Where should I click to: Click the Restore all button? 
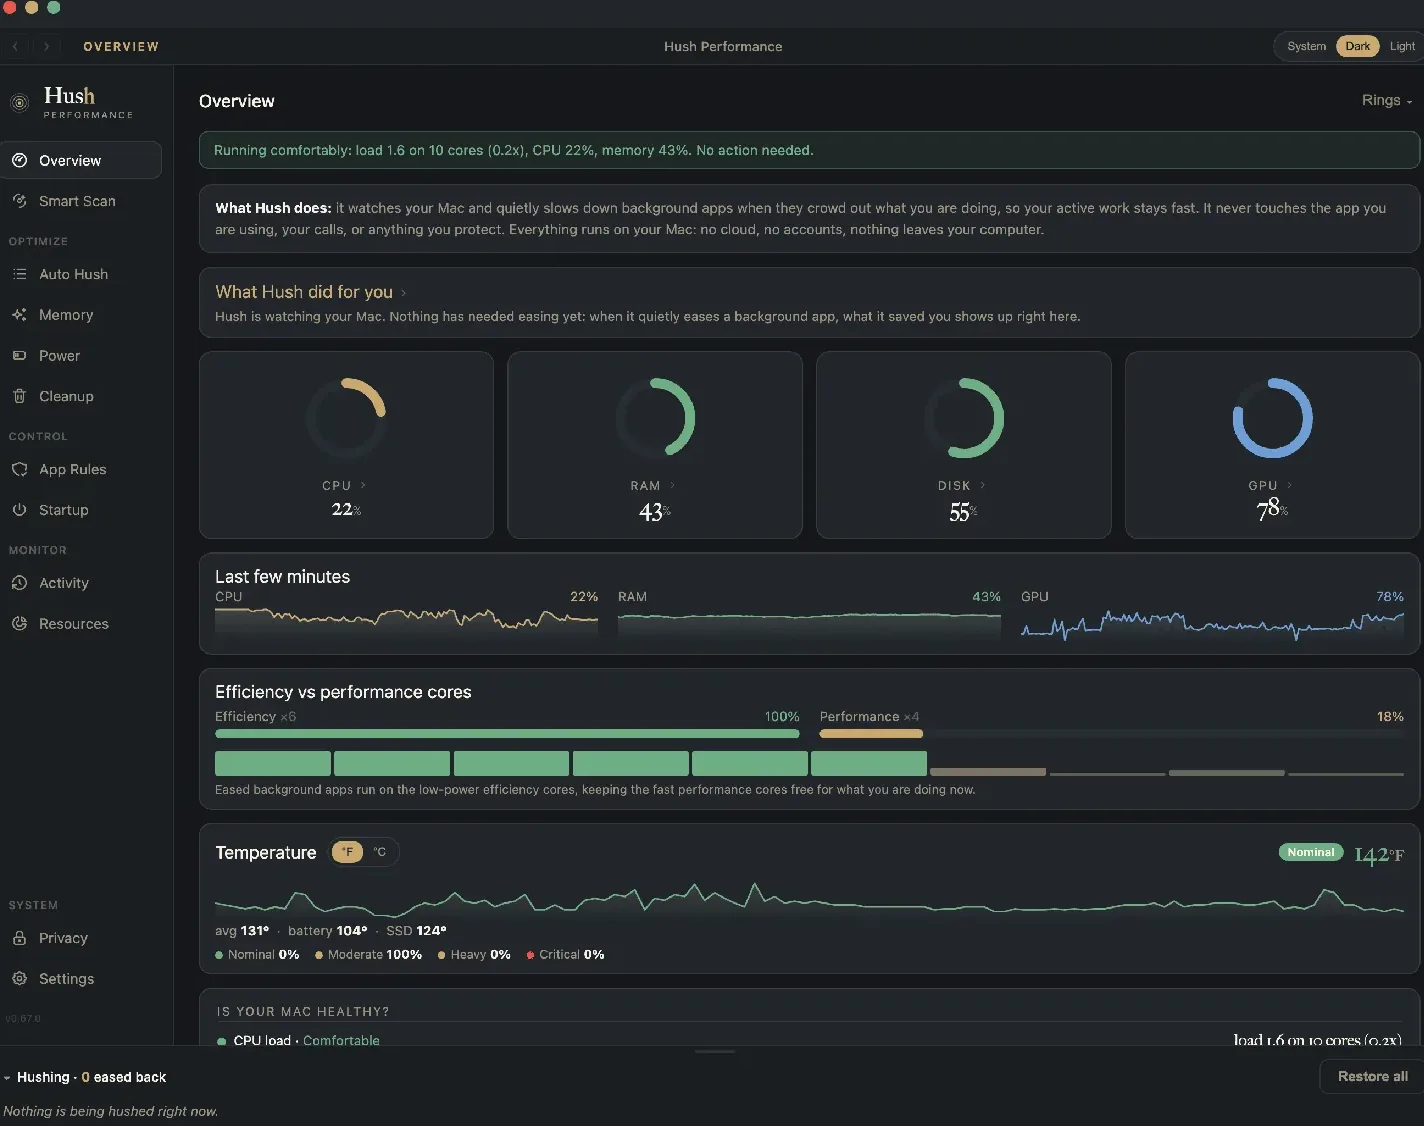coord(1372,1076)
